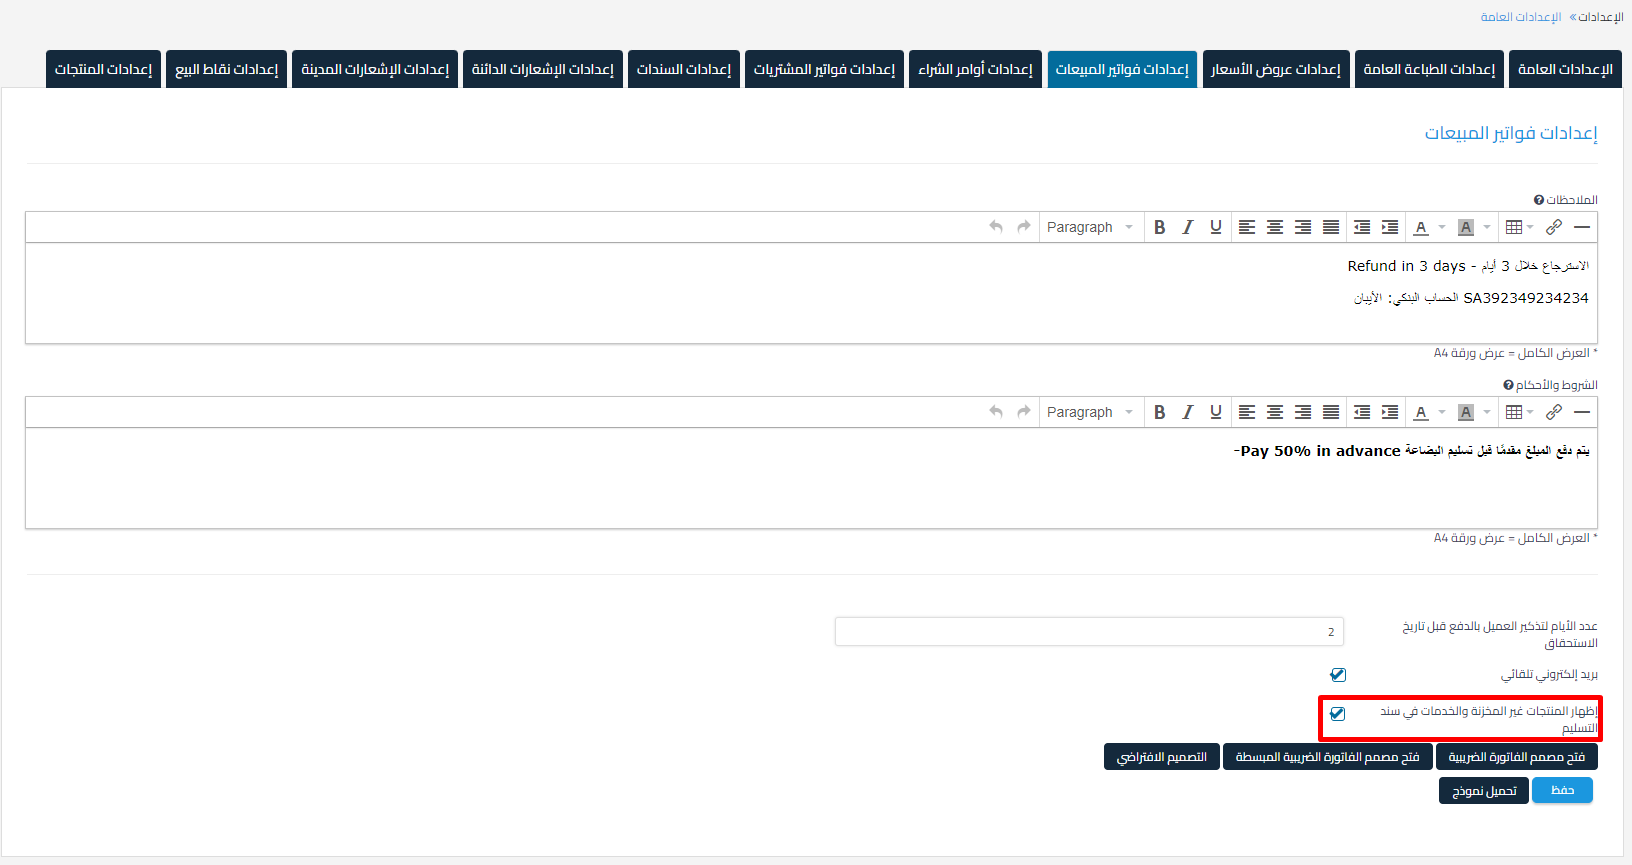Toggle bold in the notes (الملاحظات) editor toolbar
Viewport: 1632px width, 865px height.
1159,227
